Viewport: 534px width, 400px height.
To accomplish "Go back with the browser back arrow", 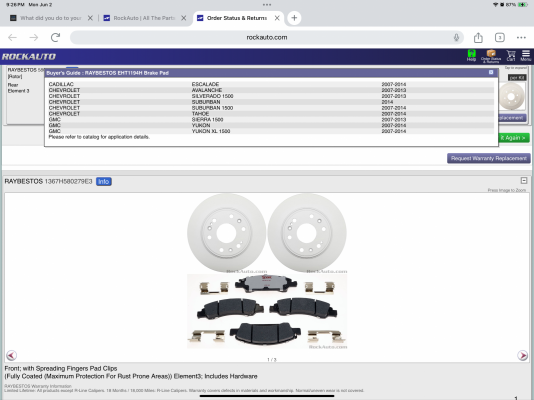I will [x=12, y=37].
